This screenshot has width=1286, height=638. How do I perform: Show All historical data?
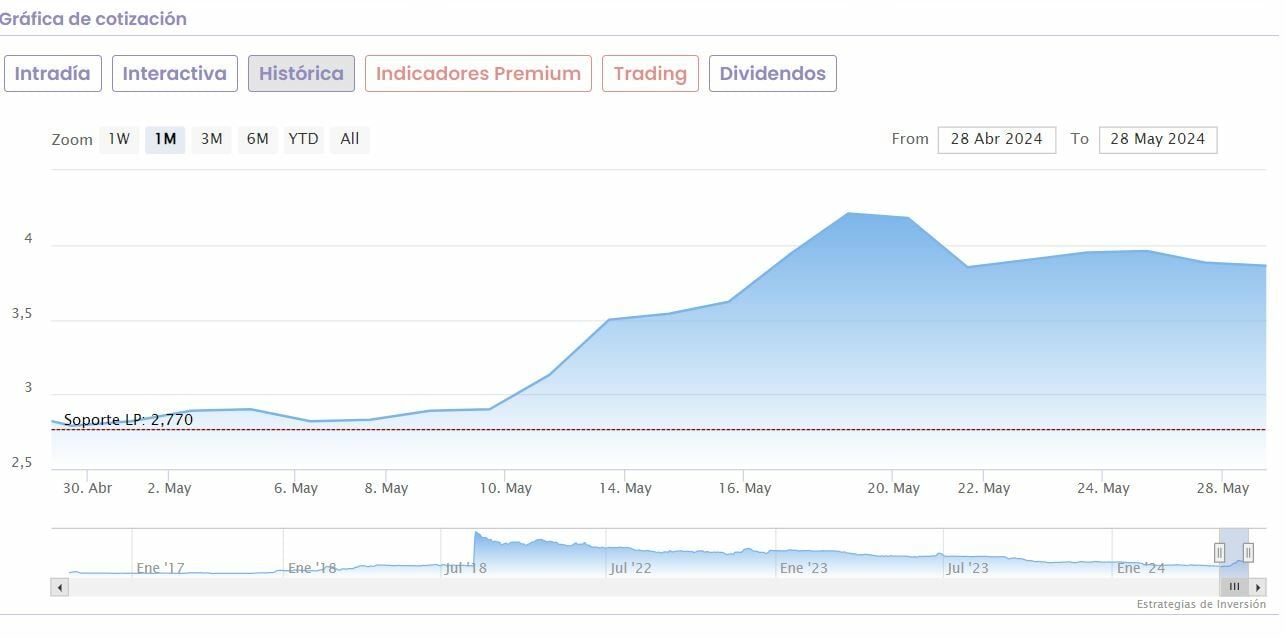pos(349,139)
